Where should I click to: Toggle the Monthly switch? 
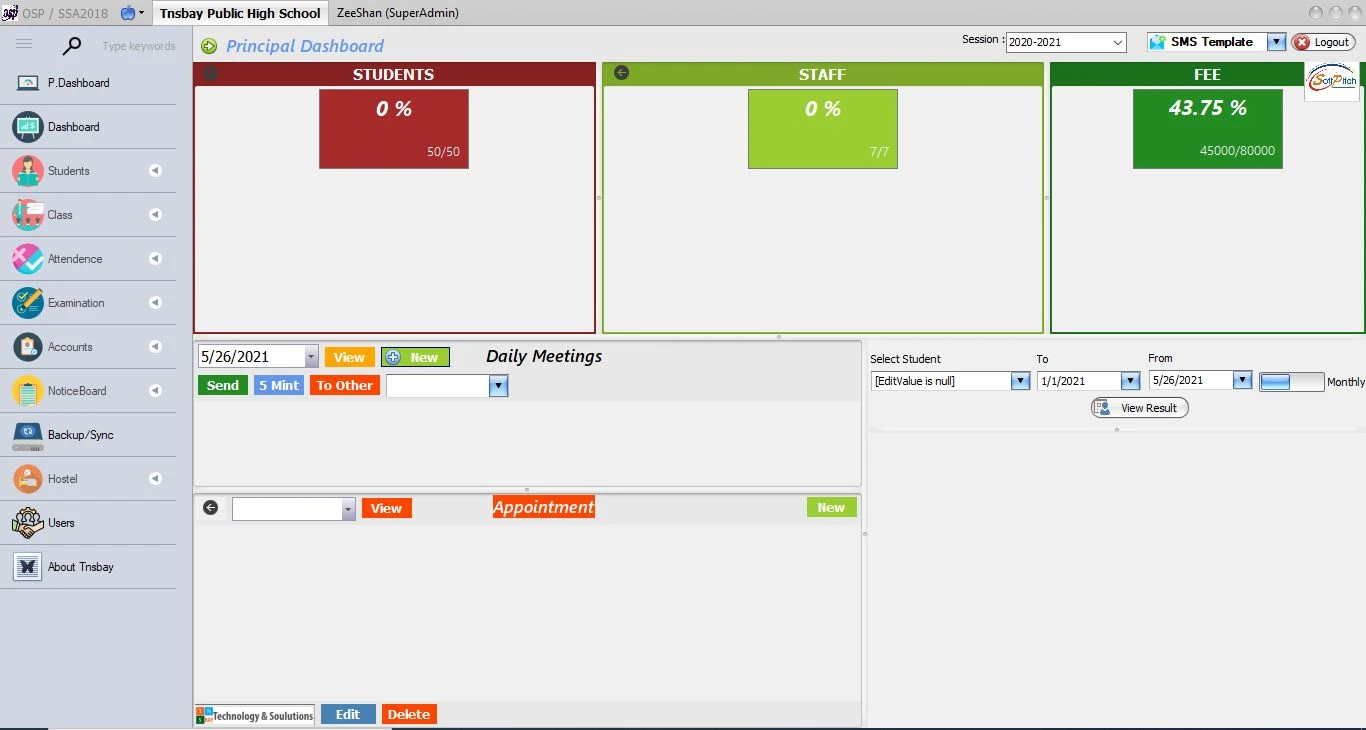[1291, 382]
